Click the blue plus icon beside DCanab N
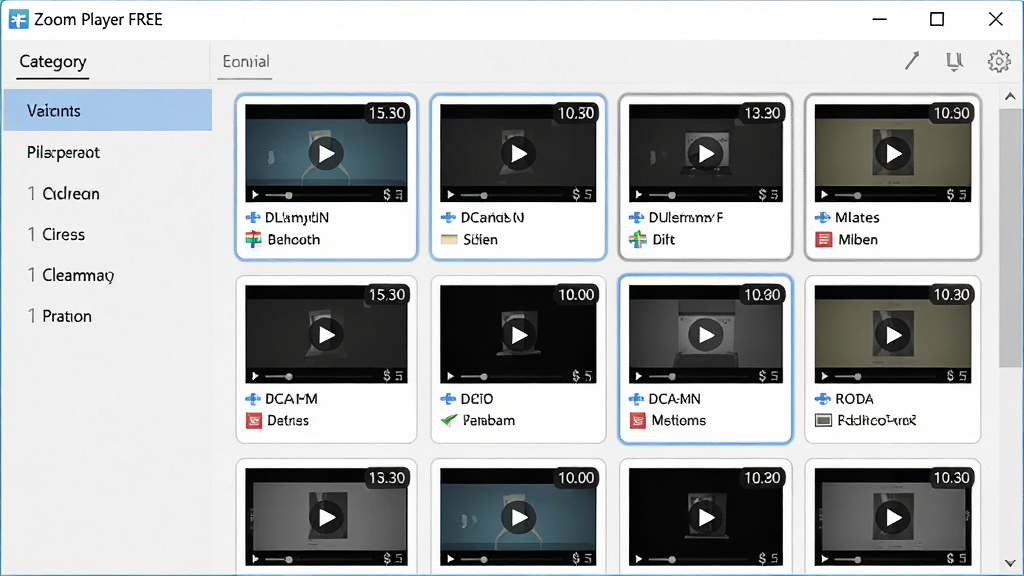The height and width of the screenshot is (576, 1024). [448, 217]
